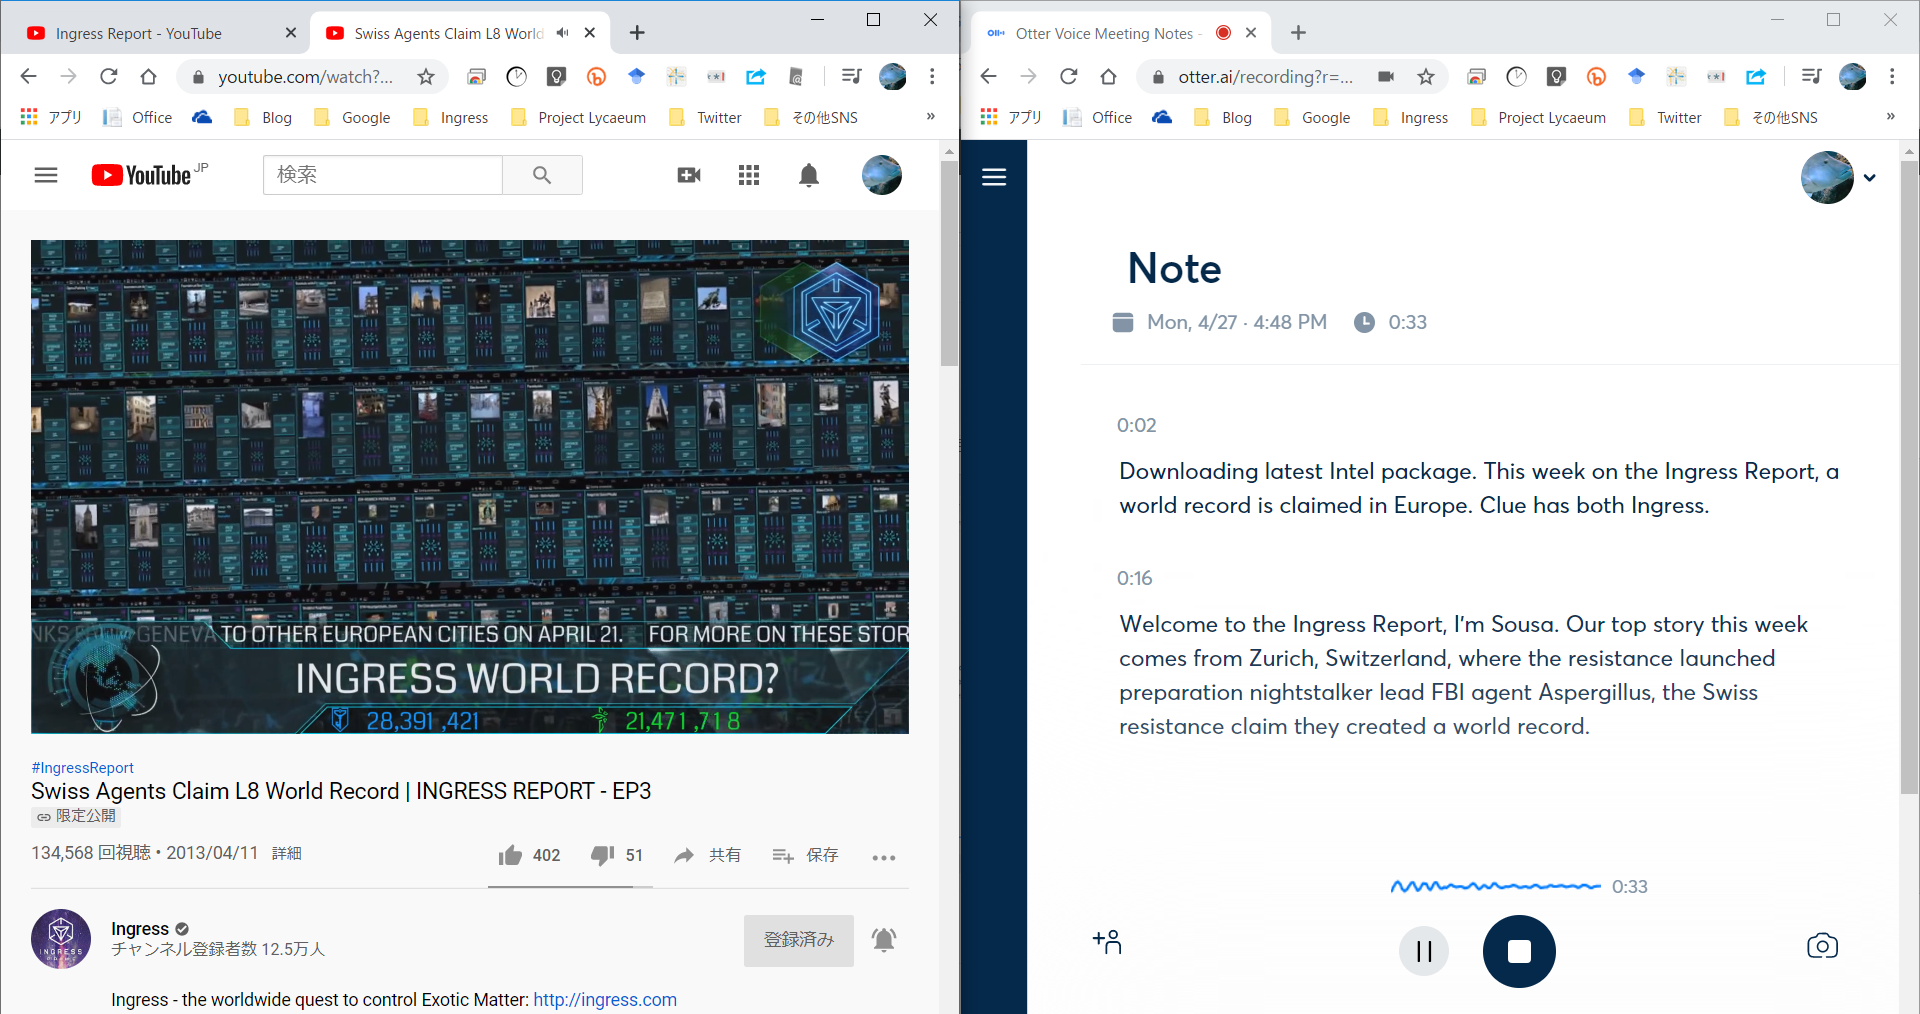This screenshot has height=1014, width=1920.
Task: Open YouTube notifications bell
Action: [x=809, y=175]
